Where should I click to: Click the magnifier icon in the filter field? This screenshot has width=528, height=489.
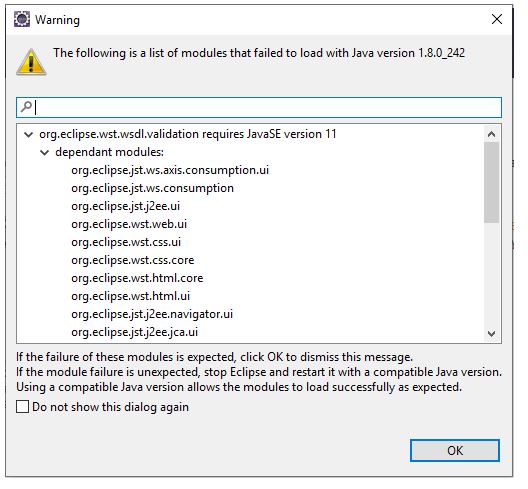click(26, 107)
